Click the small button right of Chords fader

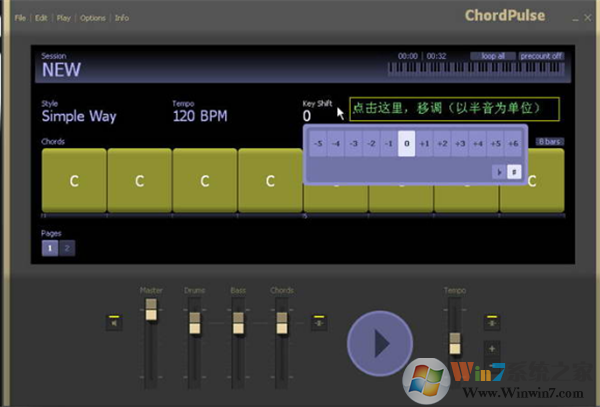319,322
